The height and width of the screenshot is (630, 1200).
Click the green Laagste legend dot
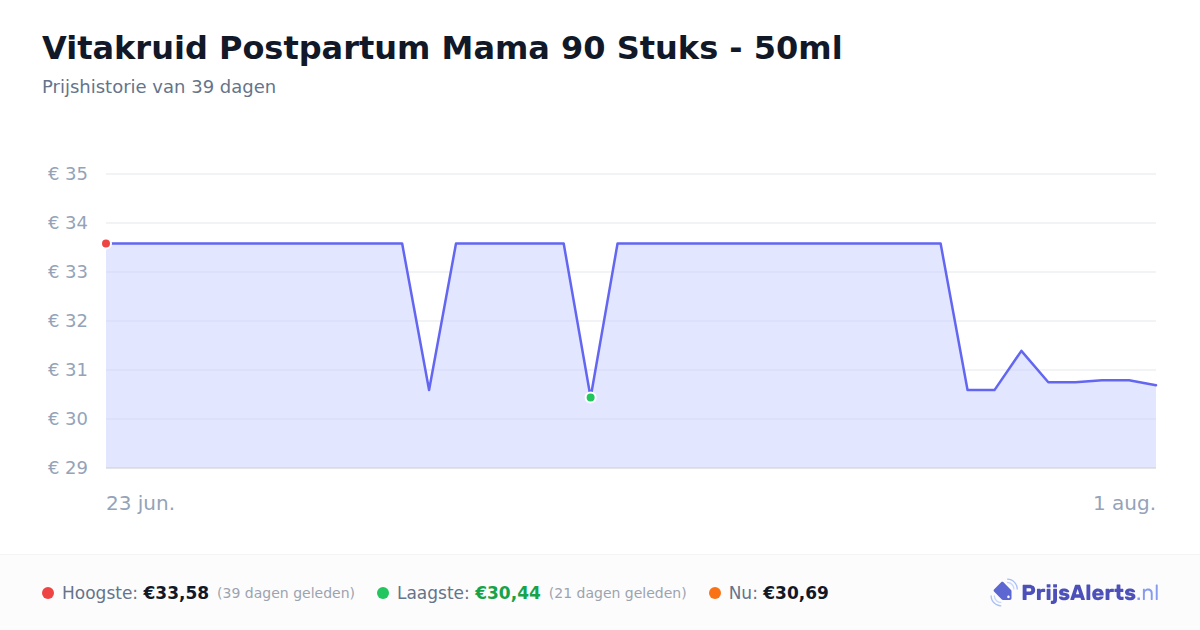coord(383,593)
